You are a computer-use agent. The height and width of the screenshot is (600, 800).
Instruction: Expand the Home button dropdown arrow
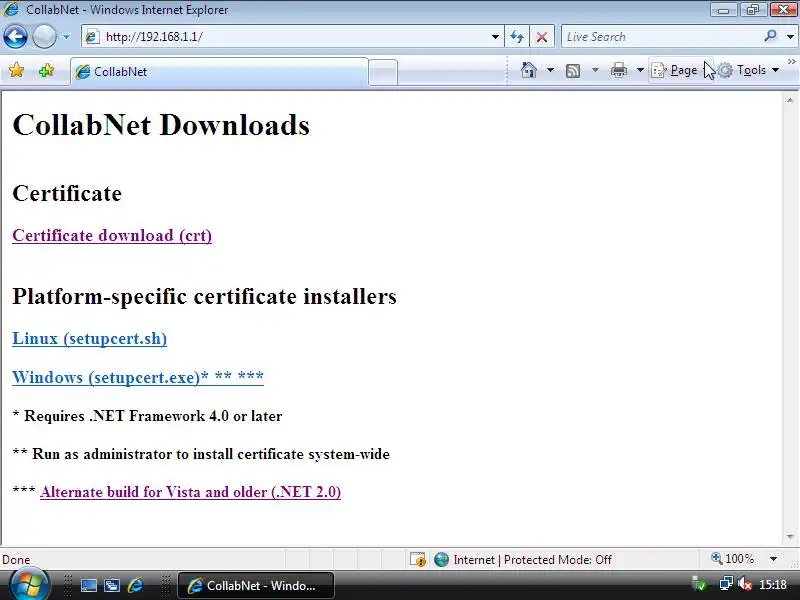pyautogui.click(x=550, y=70)
